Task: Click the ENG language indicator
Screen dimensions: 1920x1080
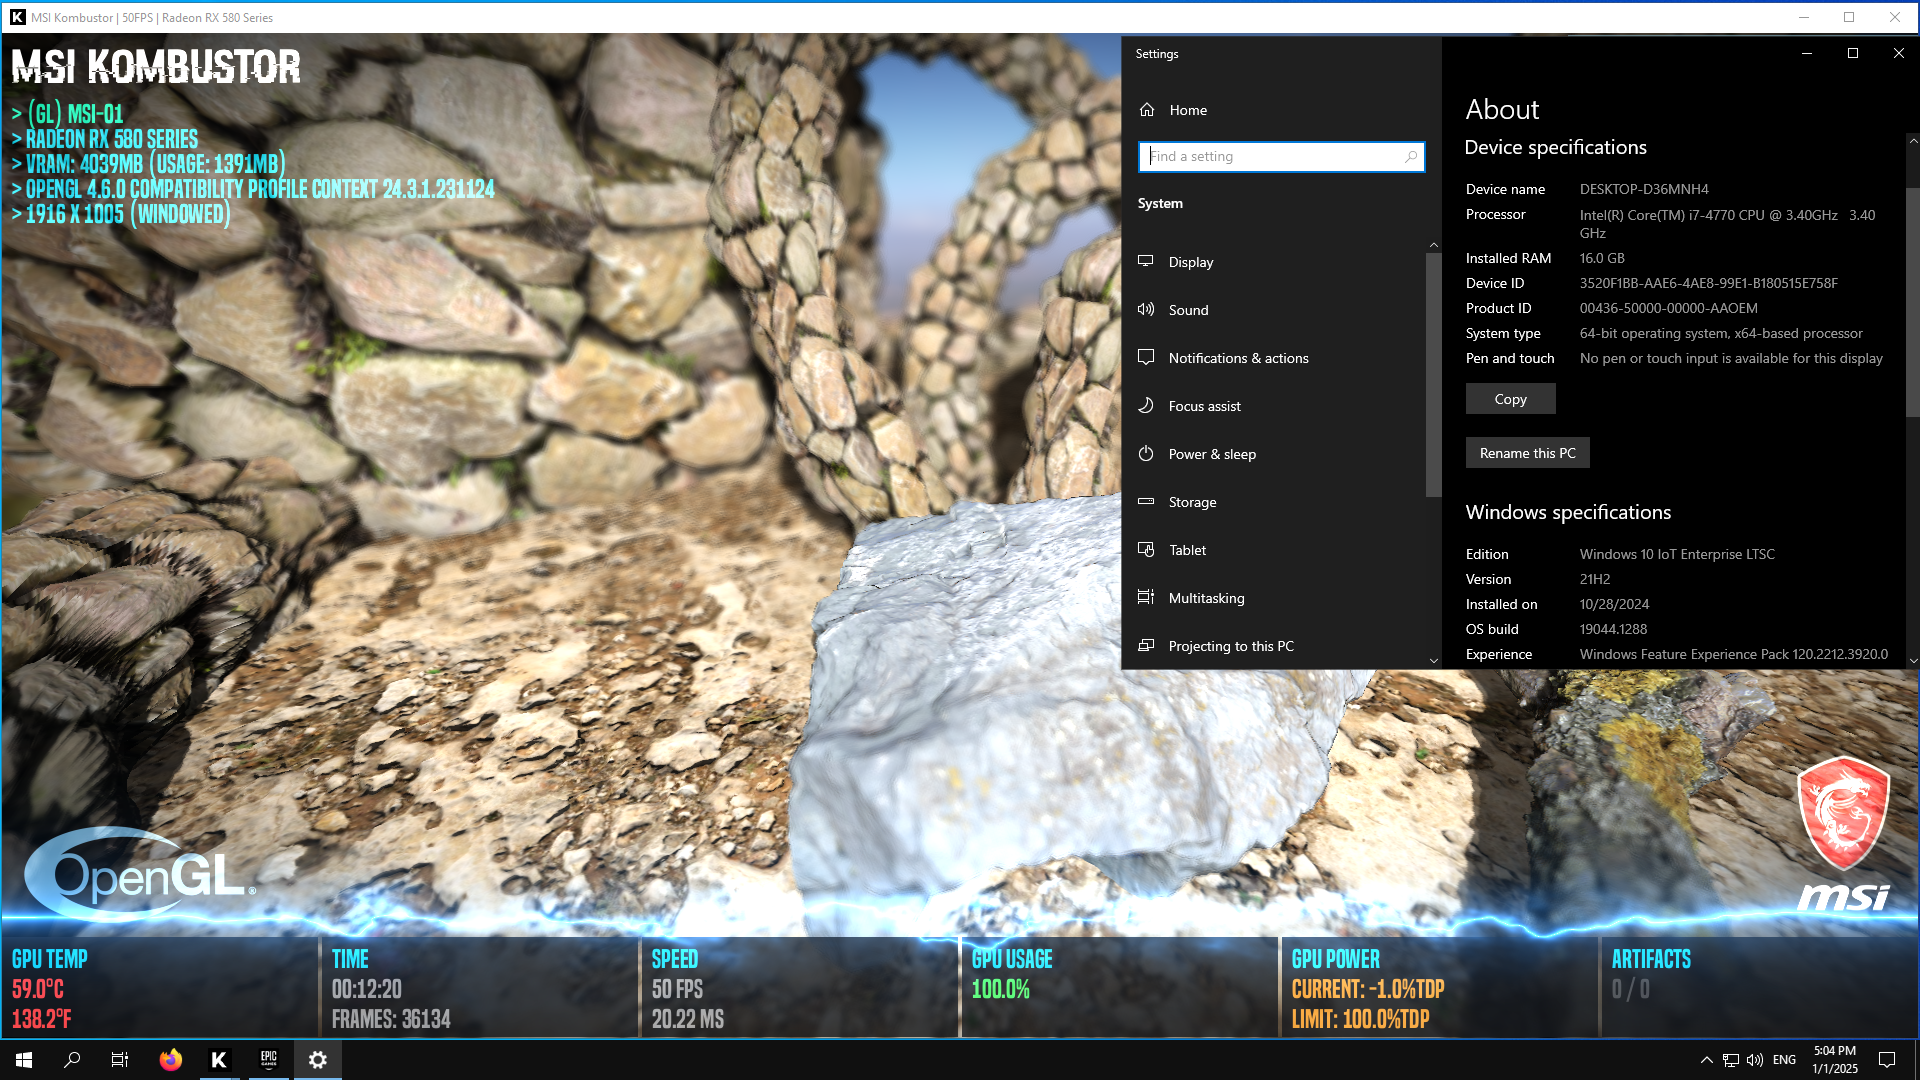Action: (x=1784, y=1060)
